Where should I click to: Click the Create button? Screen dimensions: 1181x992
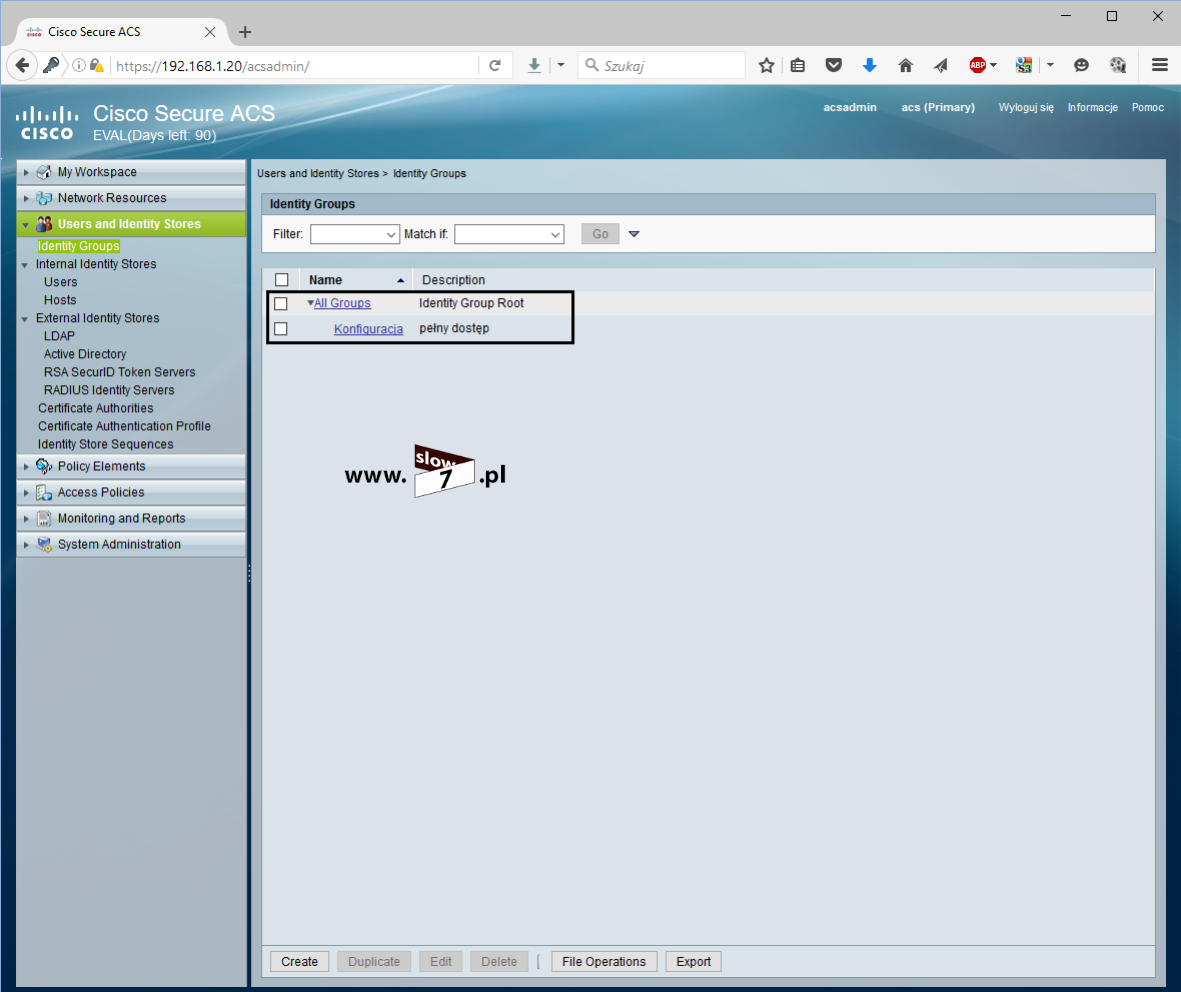click(x=300, y=962)
